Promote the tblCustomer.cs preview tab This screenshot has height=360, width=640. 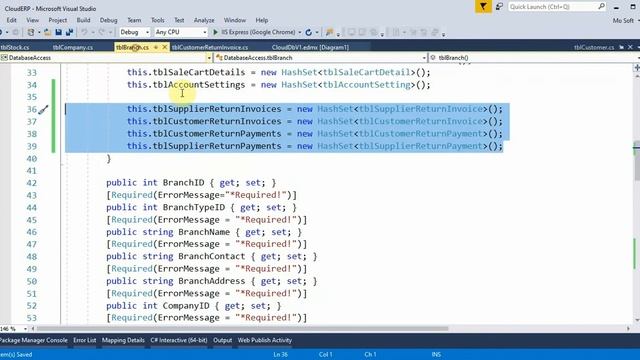621,47
